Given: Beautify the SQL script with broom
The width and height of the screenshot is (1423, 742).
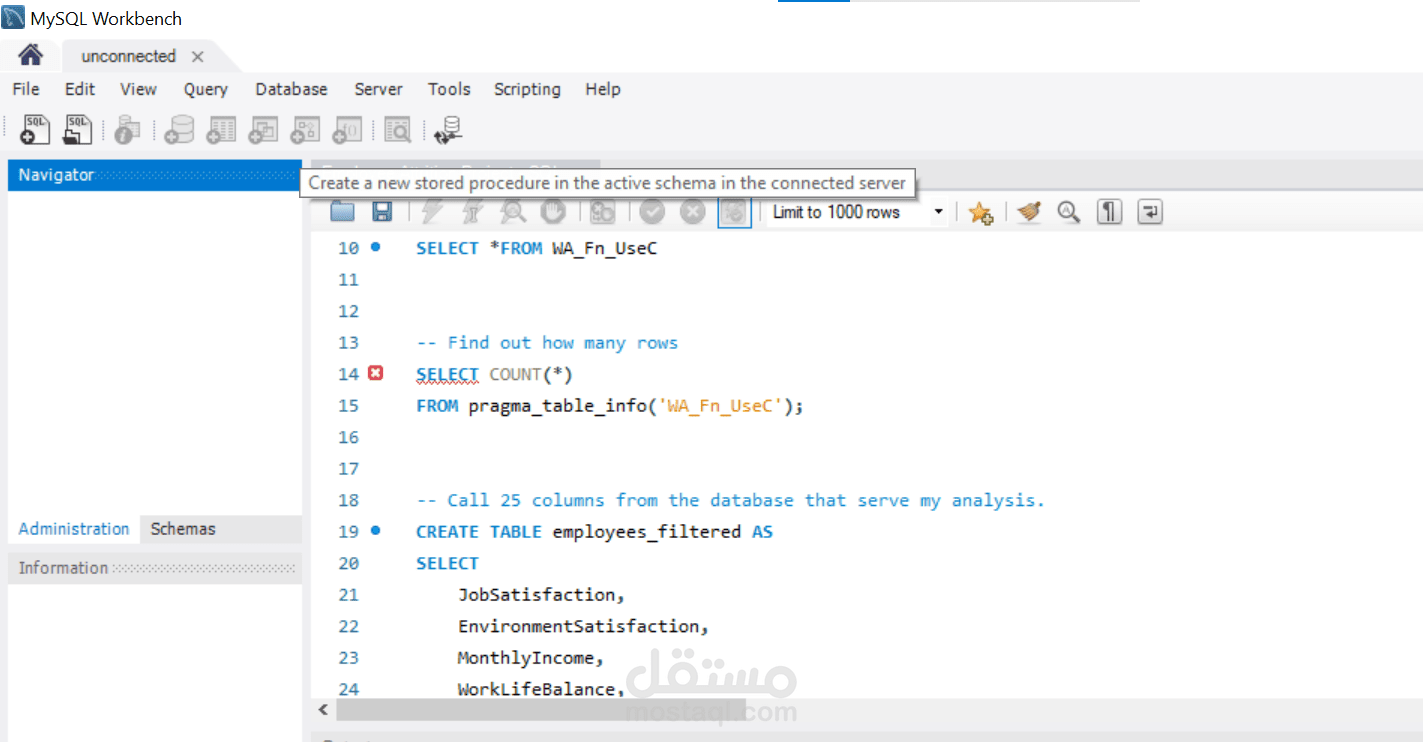Looking at the screenshot, I should point(1029,212).
